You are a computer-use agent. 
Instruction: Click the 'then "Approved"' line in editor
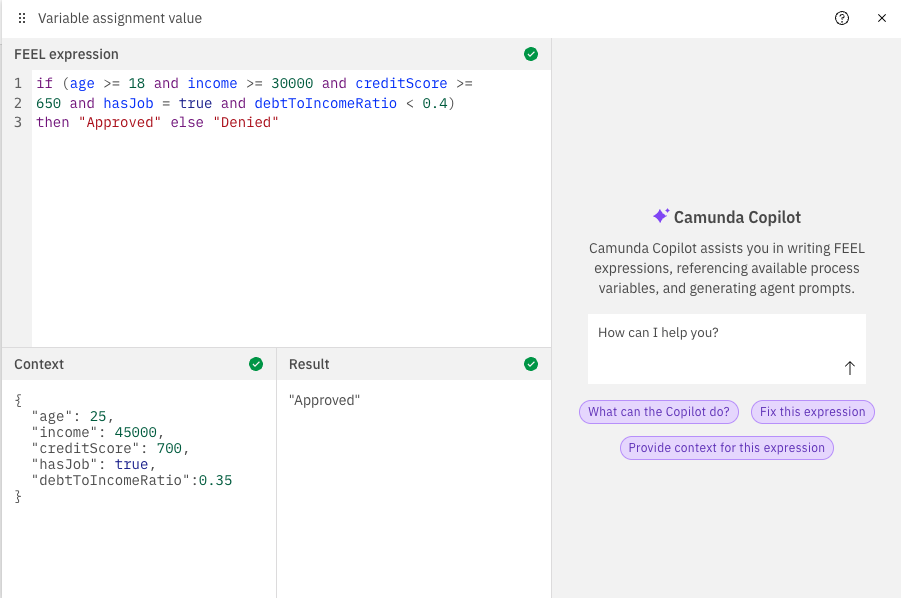coord(157,122)
